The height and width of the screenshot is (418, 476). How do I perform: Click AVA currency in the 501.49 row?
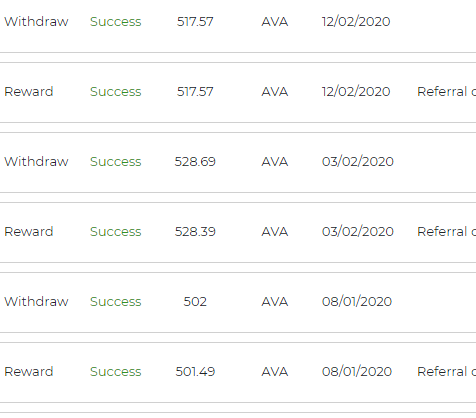click(274, 372)
